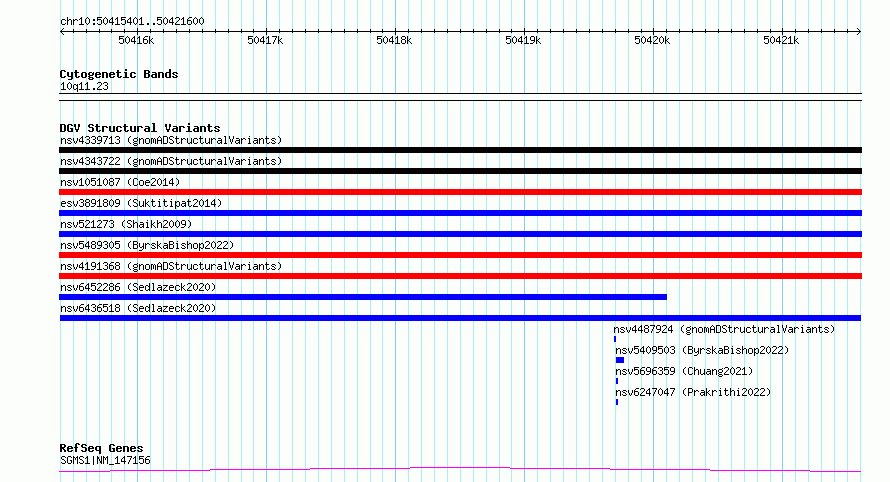Click the 10q11.23 cytogenetic band bar

coord(460,97)
